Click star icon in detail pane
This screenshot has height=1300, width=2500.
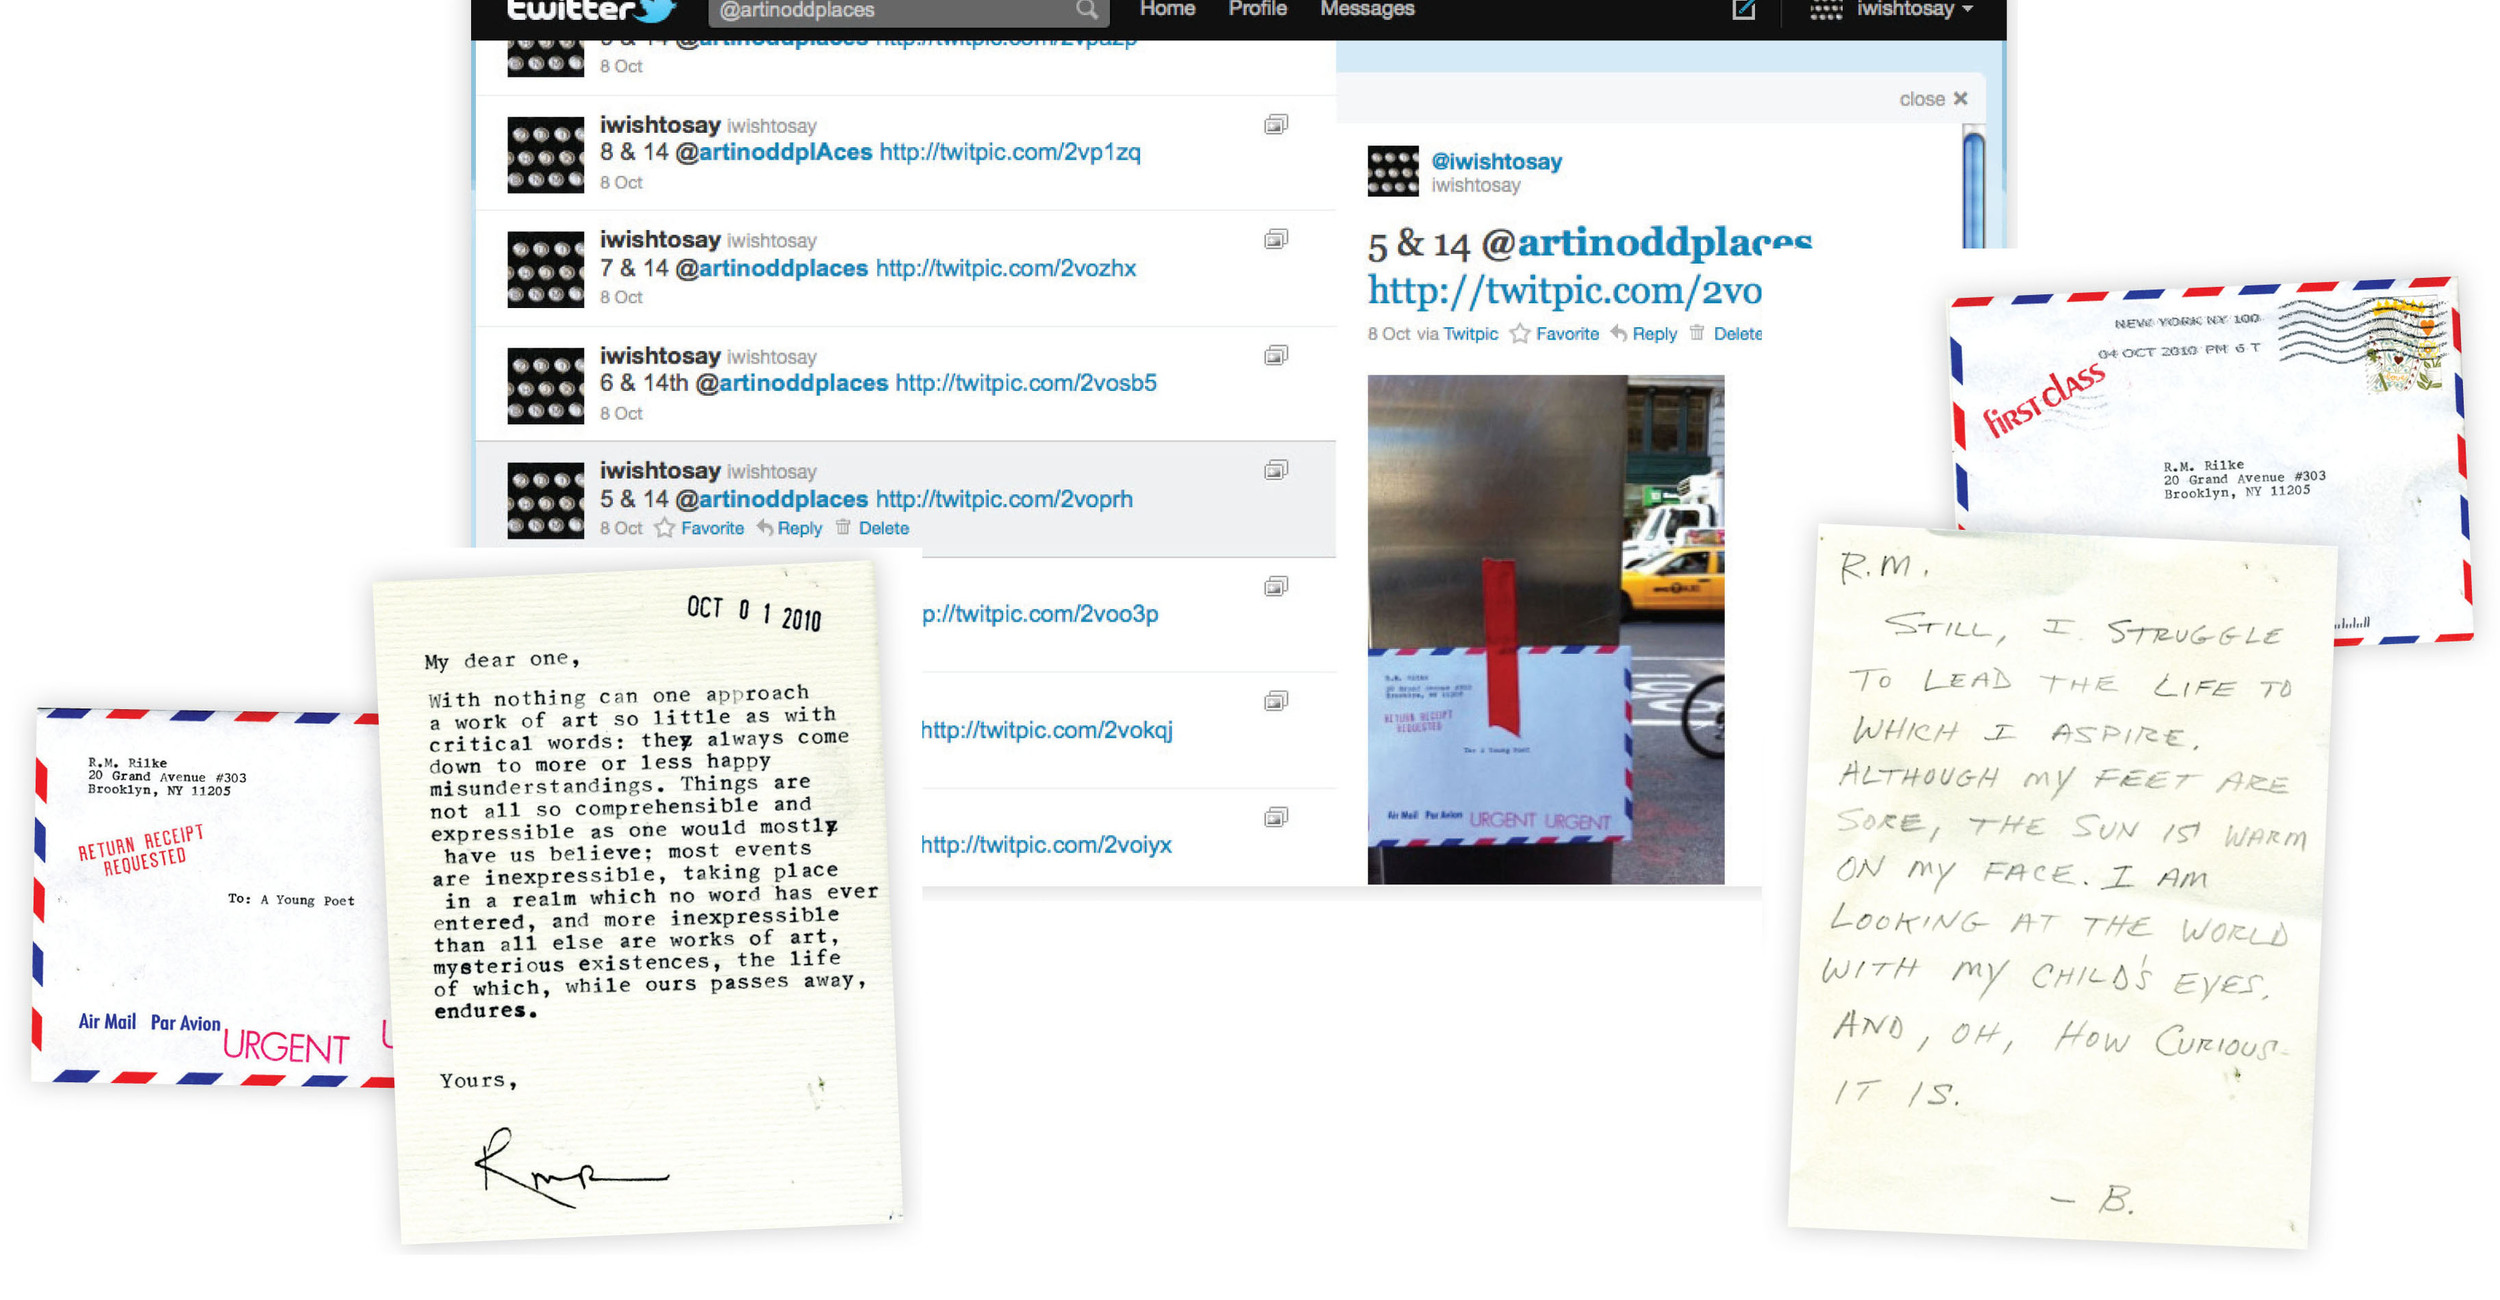tap(1520, 334)
